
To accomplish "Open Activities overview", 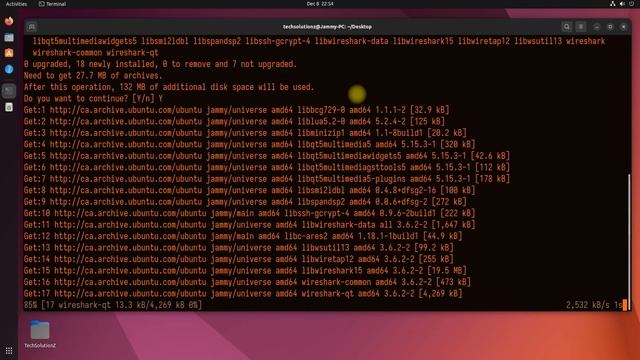I will (16, 4).
